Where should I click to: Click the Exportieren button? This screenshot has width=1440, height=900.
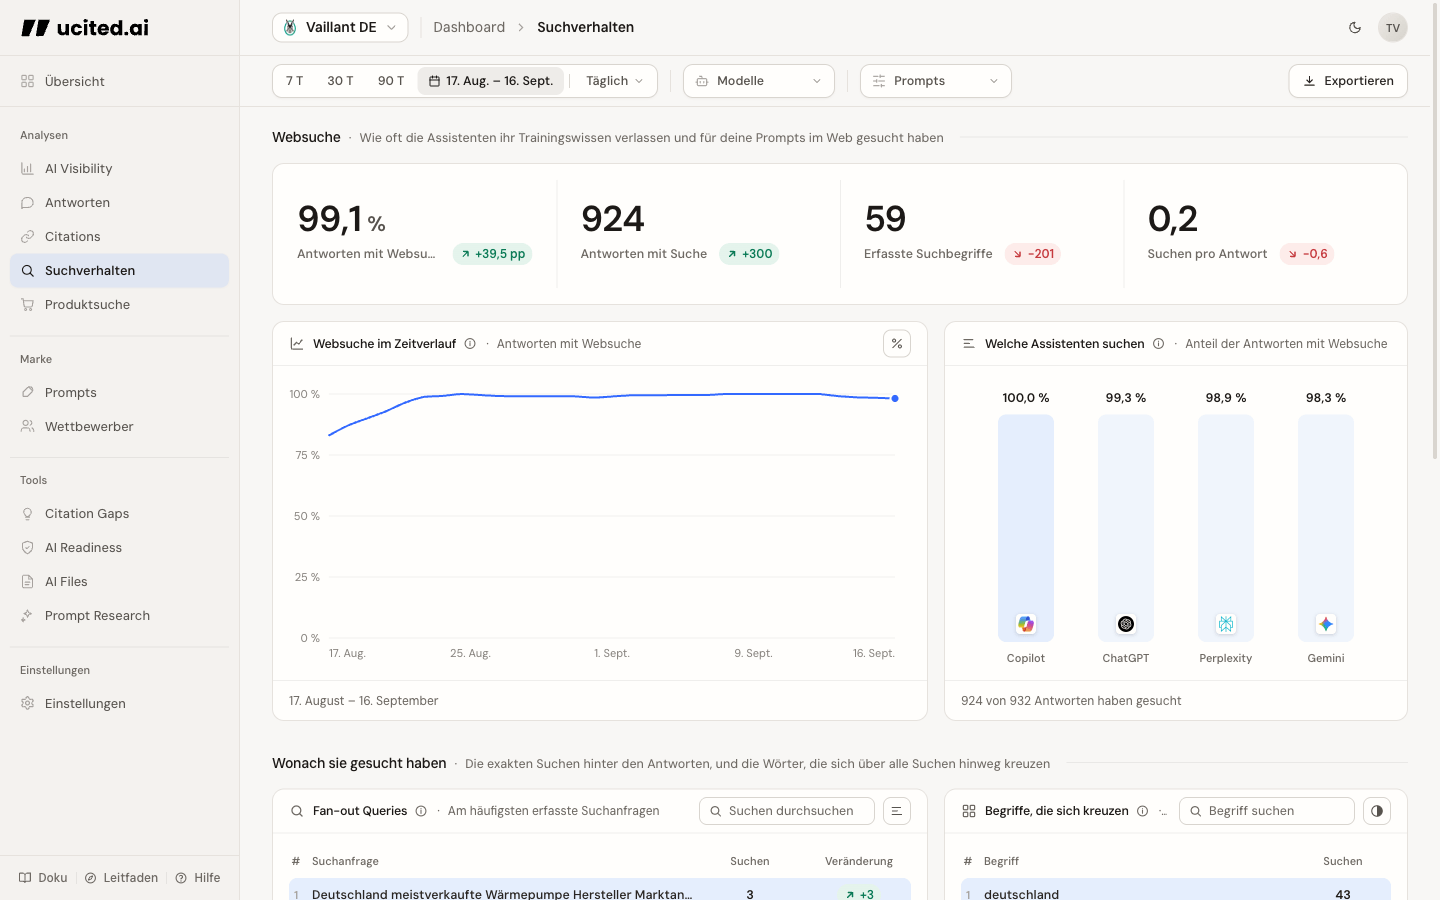click(x=1348, y=81)
